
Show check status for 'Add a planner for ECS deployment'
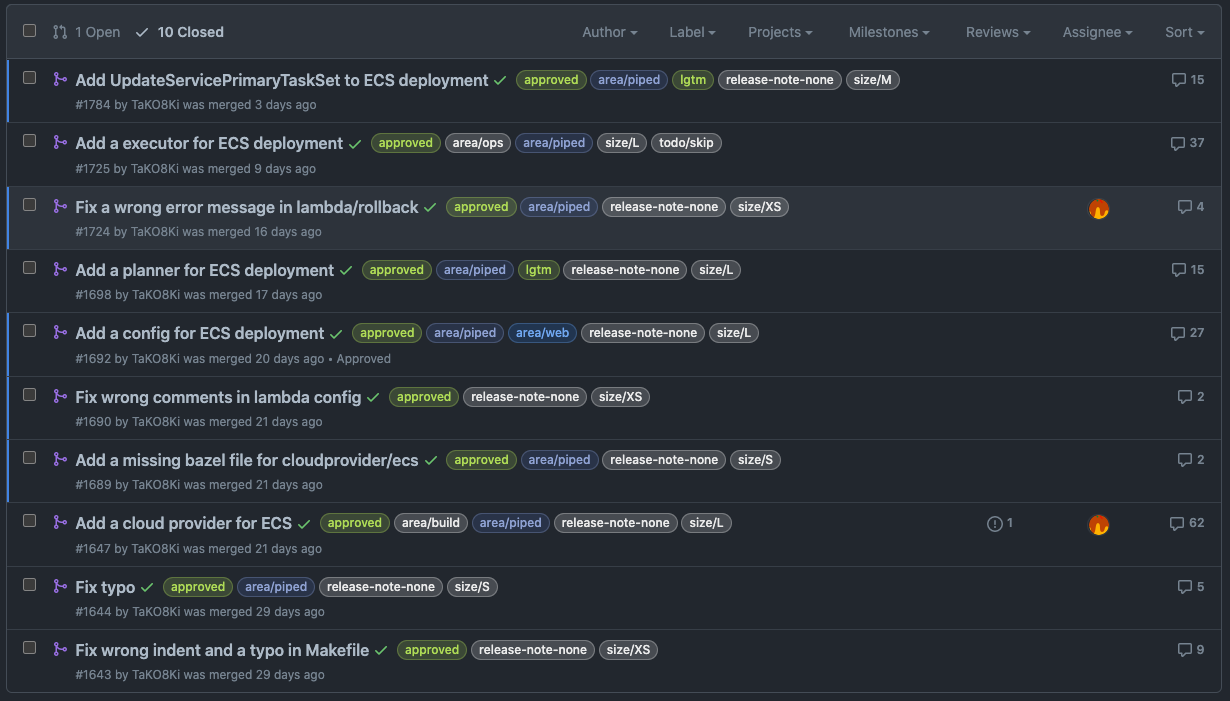(346, 271)
